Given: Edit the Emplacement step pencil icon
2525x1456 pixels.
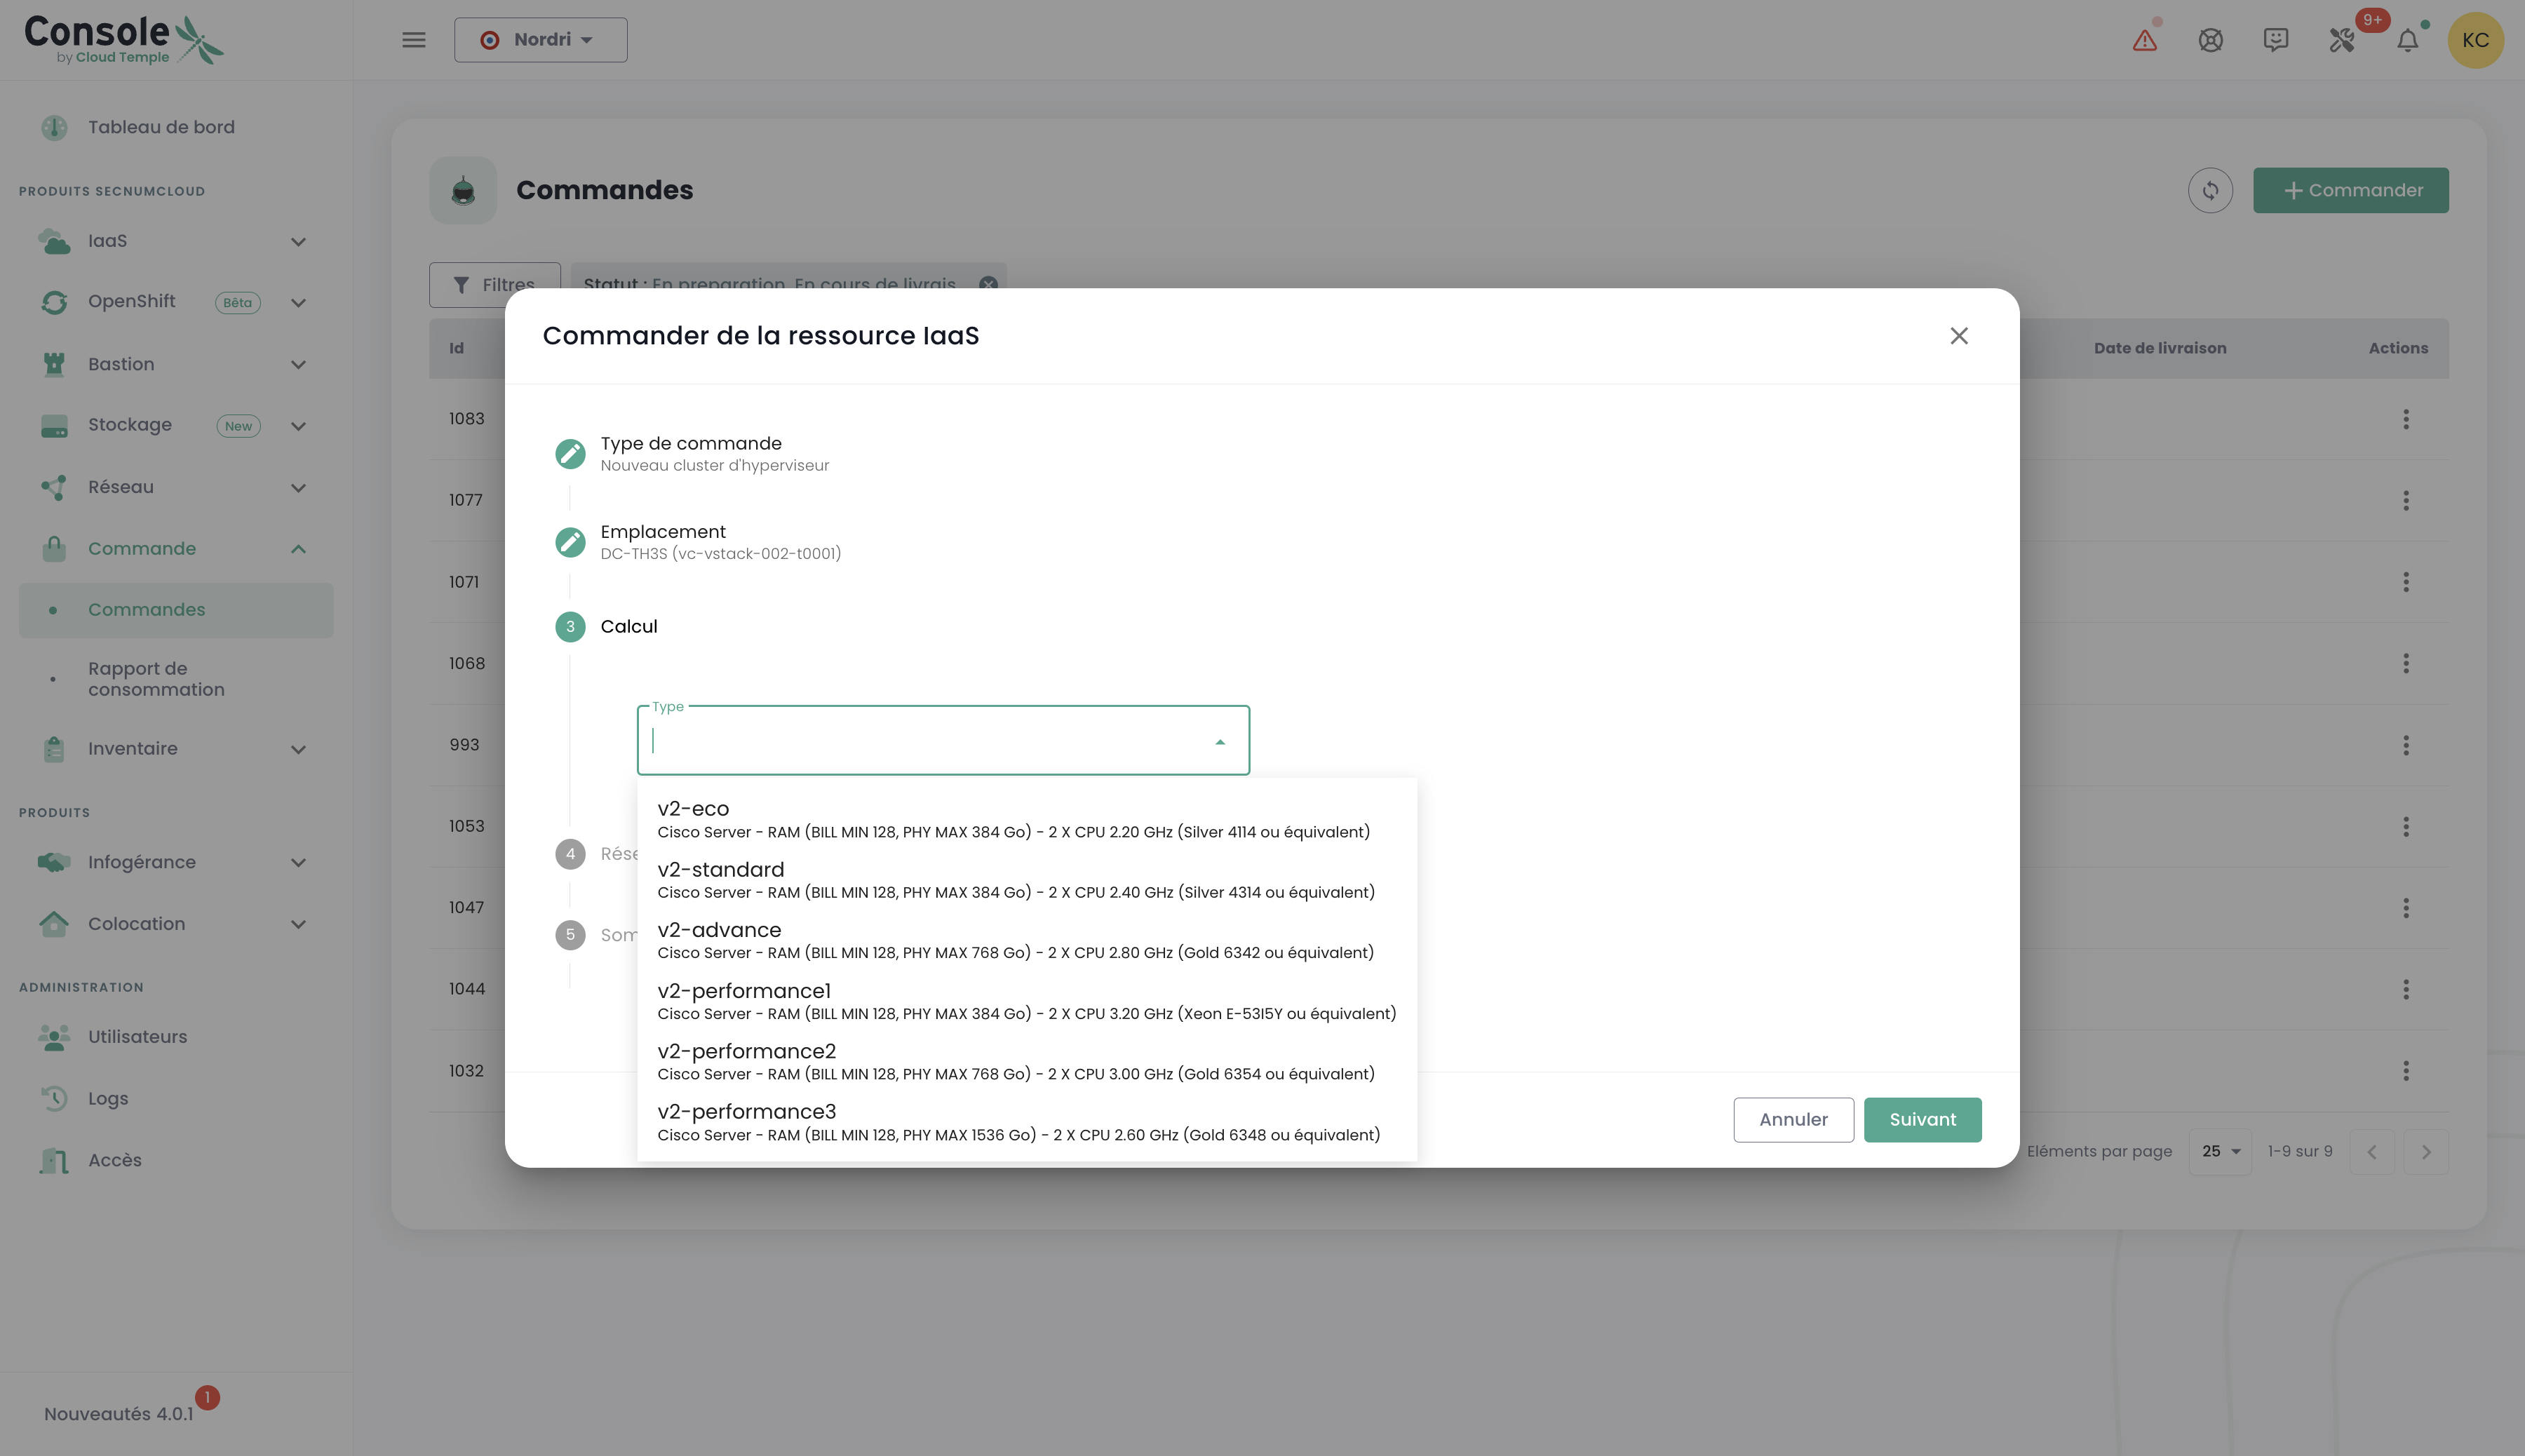Looking at the screenshot, I should pyautogui.click(x=570, y=542).
